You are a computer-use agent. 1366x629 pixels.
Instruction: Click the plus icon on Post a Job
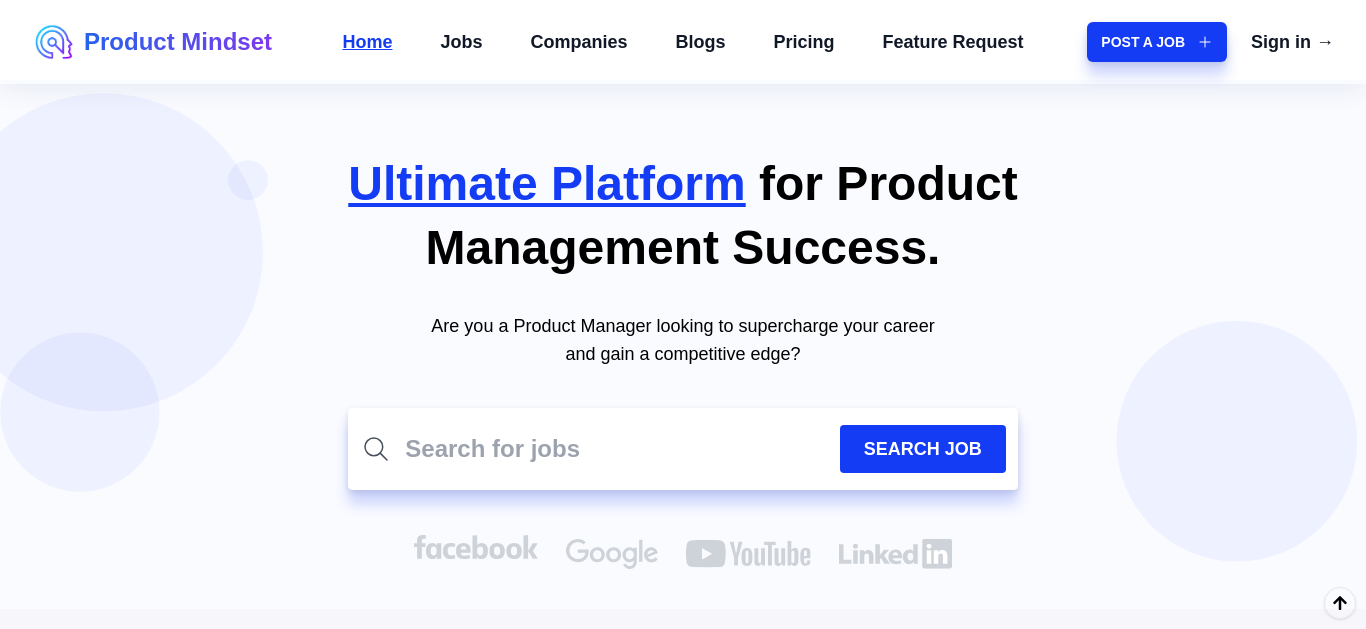pyautogui.click(x=1205, y=42)
